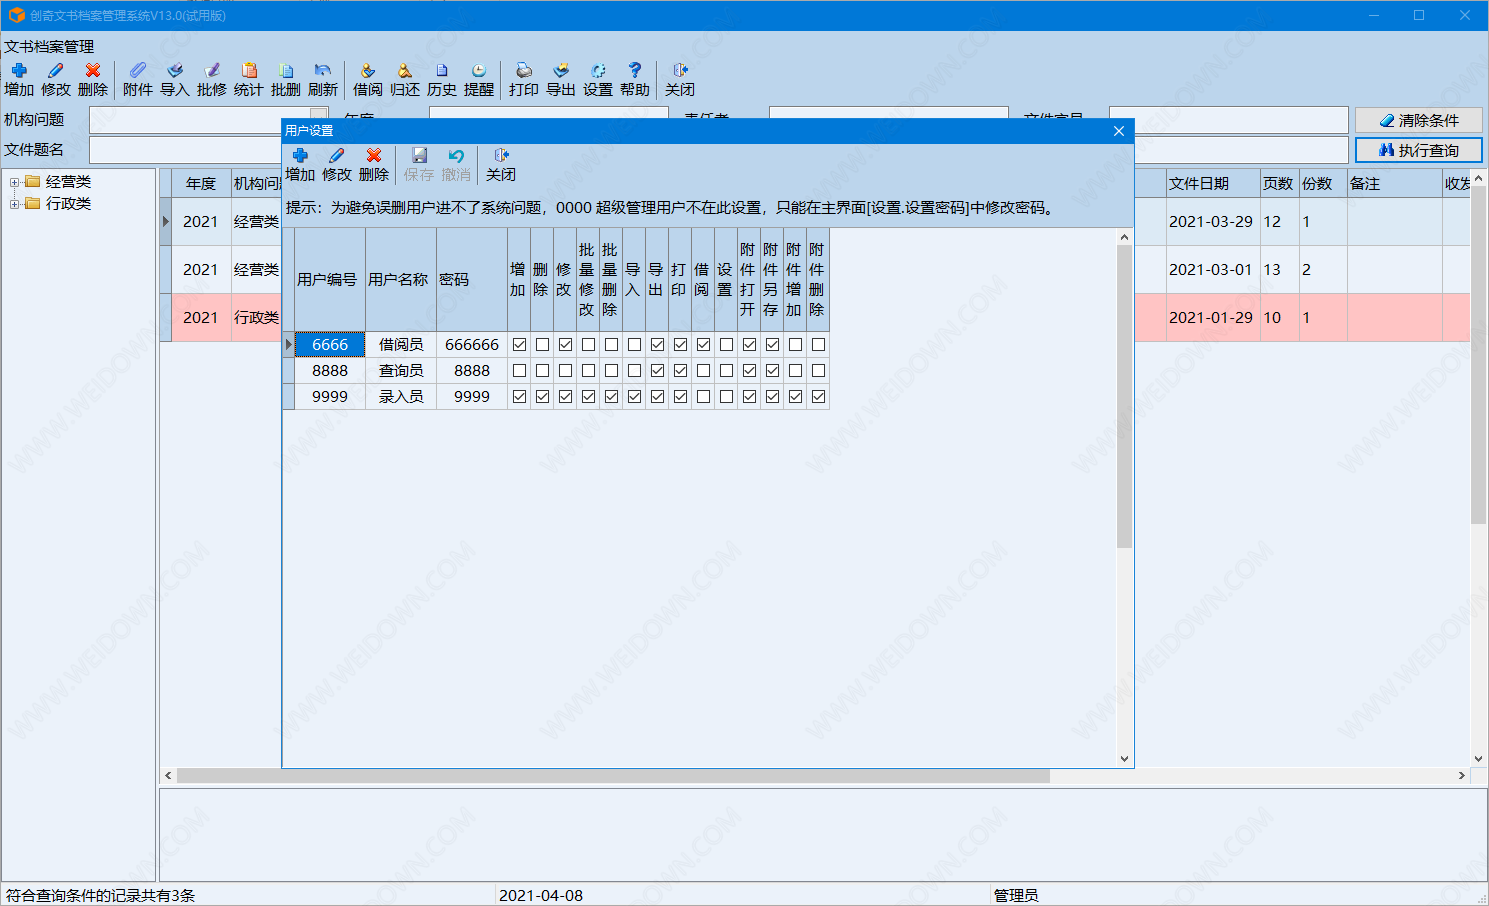Click 年度 column header in main table
1489x906 pixels.
(201, 184)
